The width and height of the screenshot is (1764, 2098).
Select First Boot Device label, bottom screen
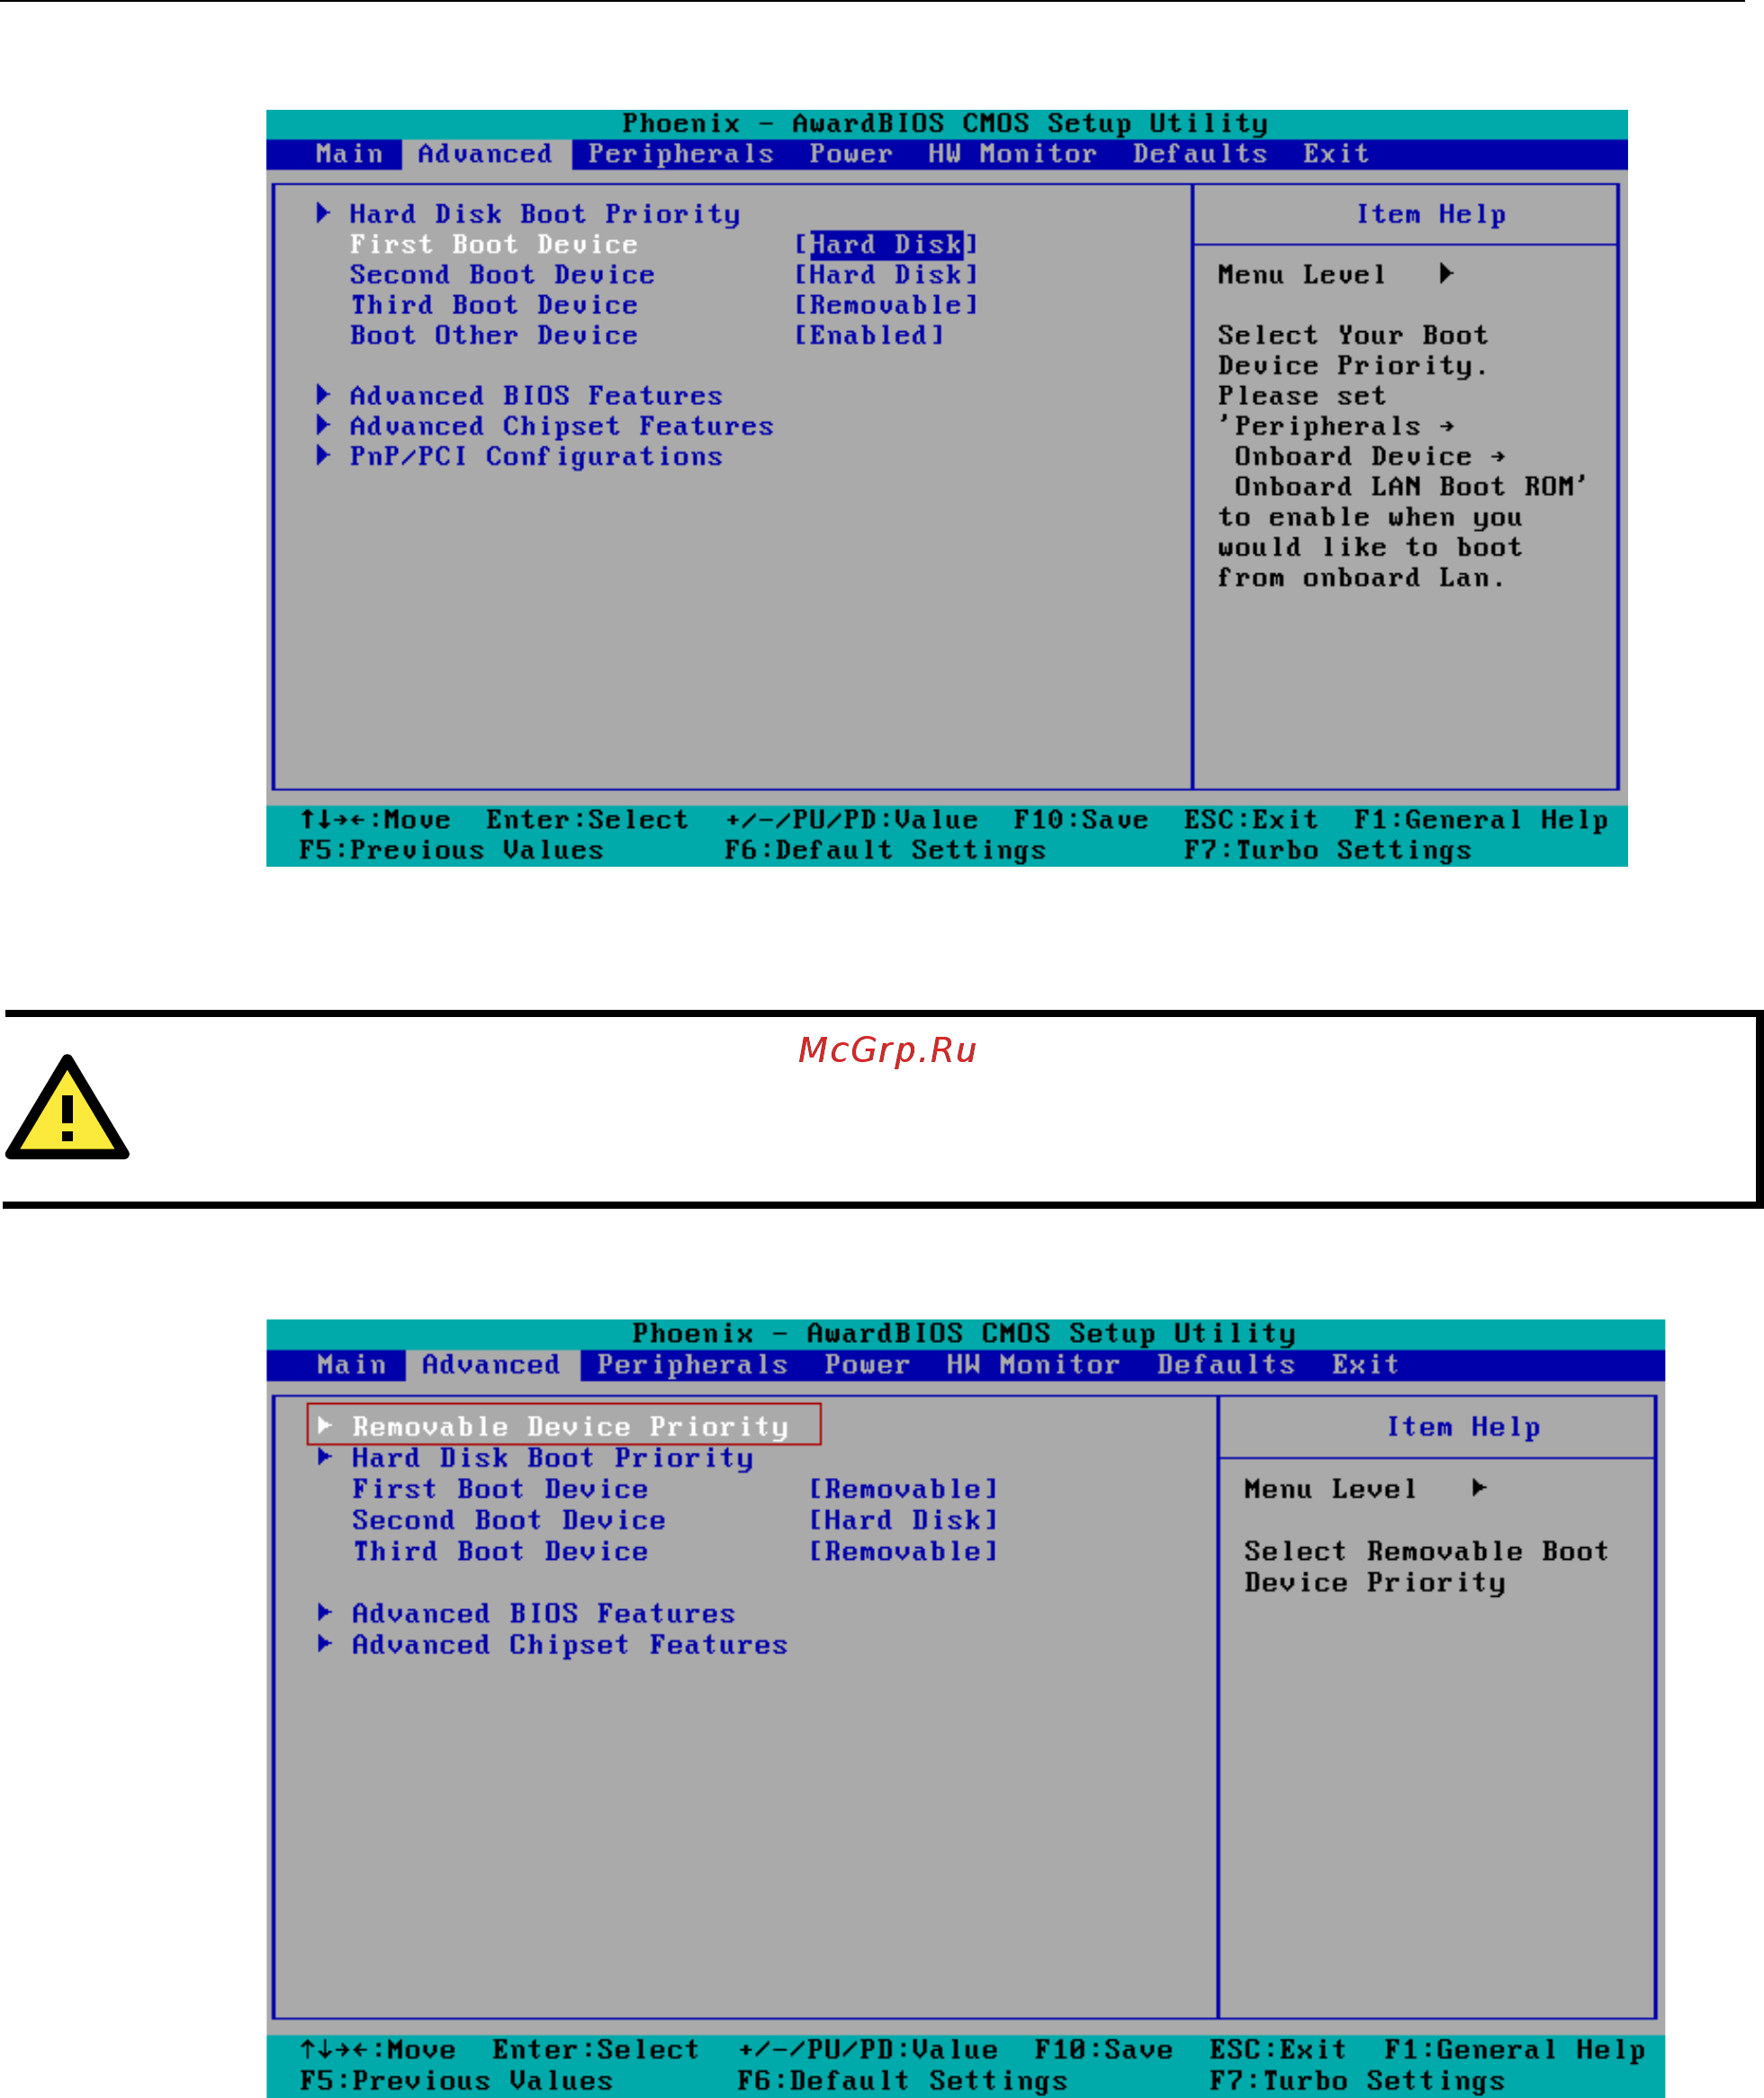click(x=500, y=1490)
